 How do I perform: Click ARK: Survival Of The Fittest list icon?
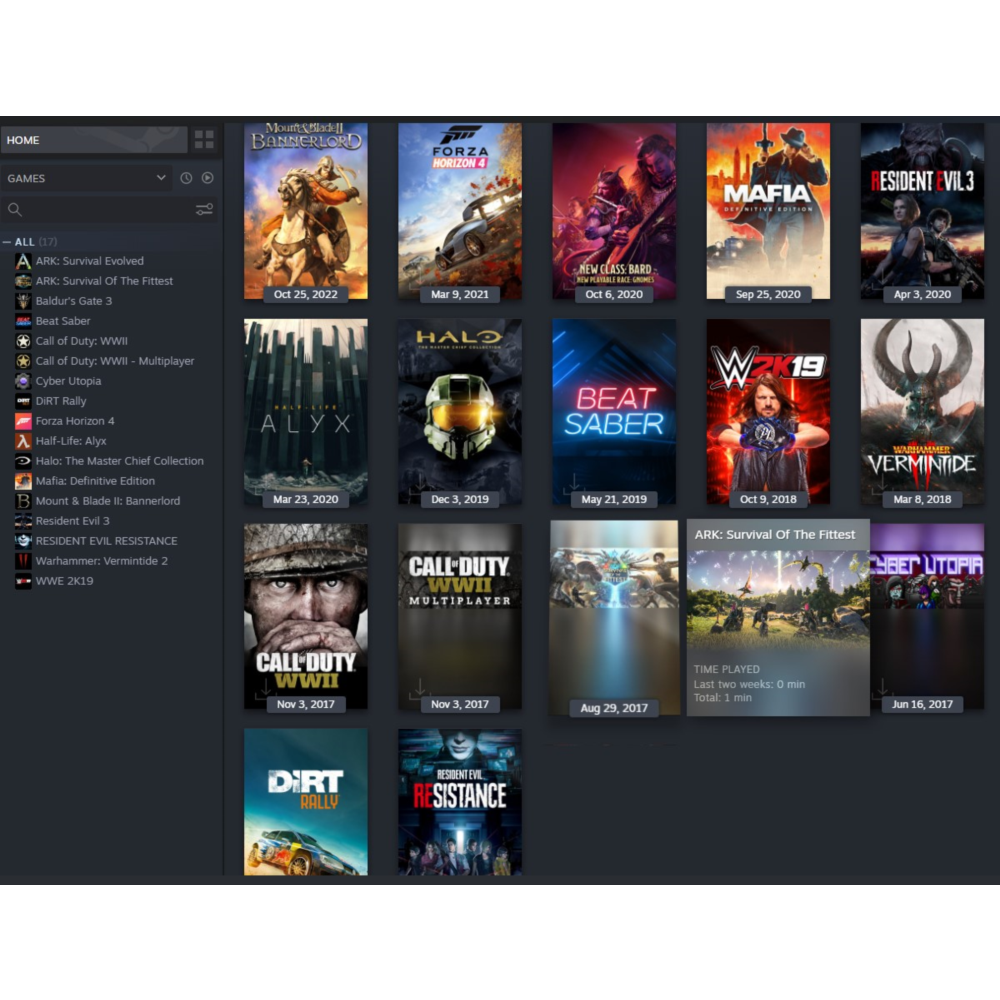(23, 281)
